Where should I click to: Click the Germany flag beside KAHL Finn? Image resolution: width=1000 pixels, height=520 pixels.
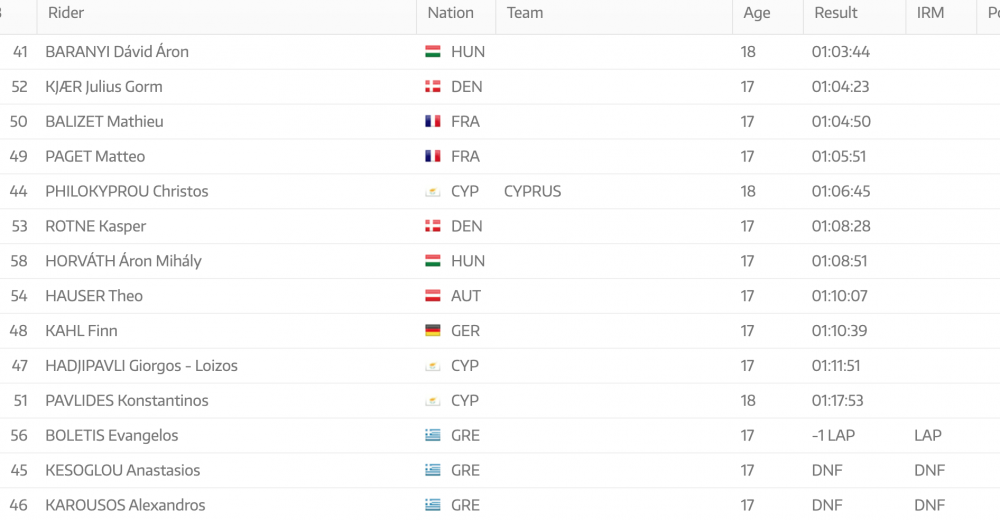(x=433, y=331)
